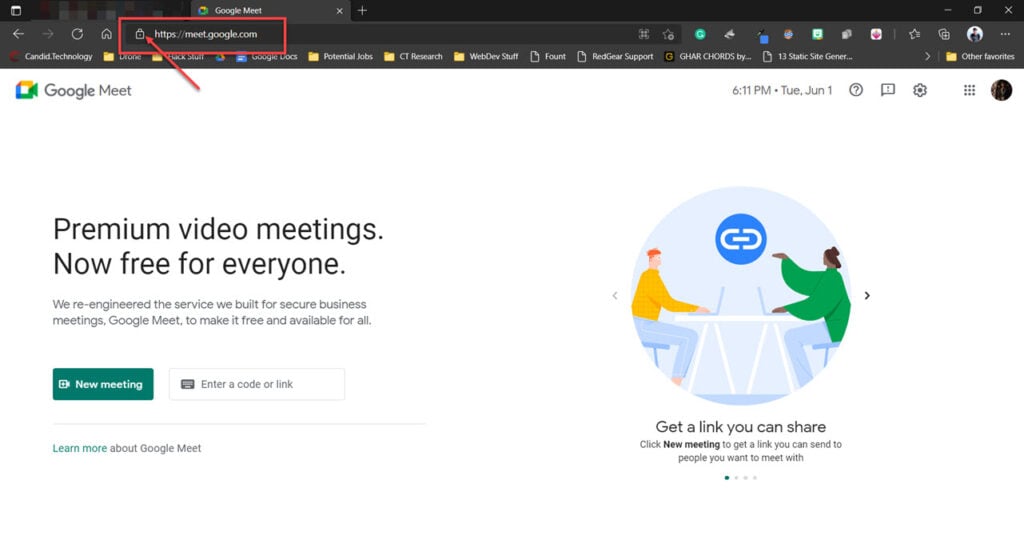Open the browser Settings and more menu
Image resolution: width=1024 pixels, height=556 pixels.
1005,34
